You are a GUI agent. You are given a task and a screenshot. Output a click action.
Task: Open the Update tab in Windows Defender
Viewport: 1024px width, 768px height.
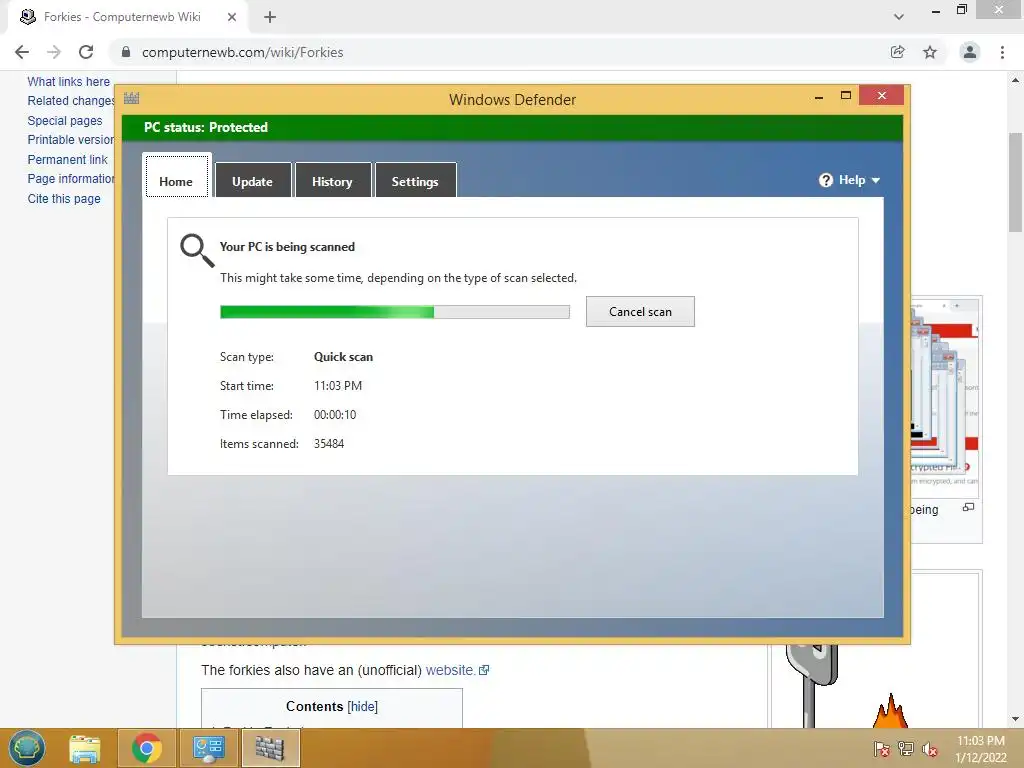[253, 181]
